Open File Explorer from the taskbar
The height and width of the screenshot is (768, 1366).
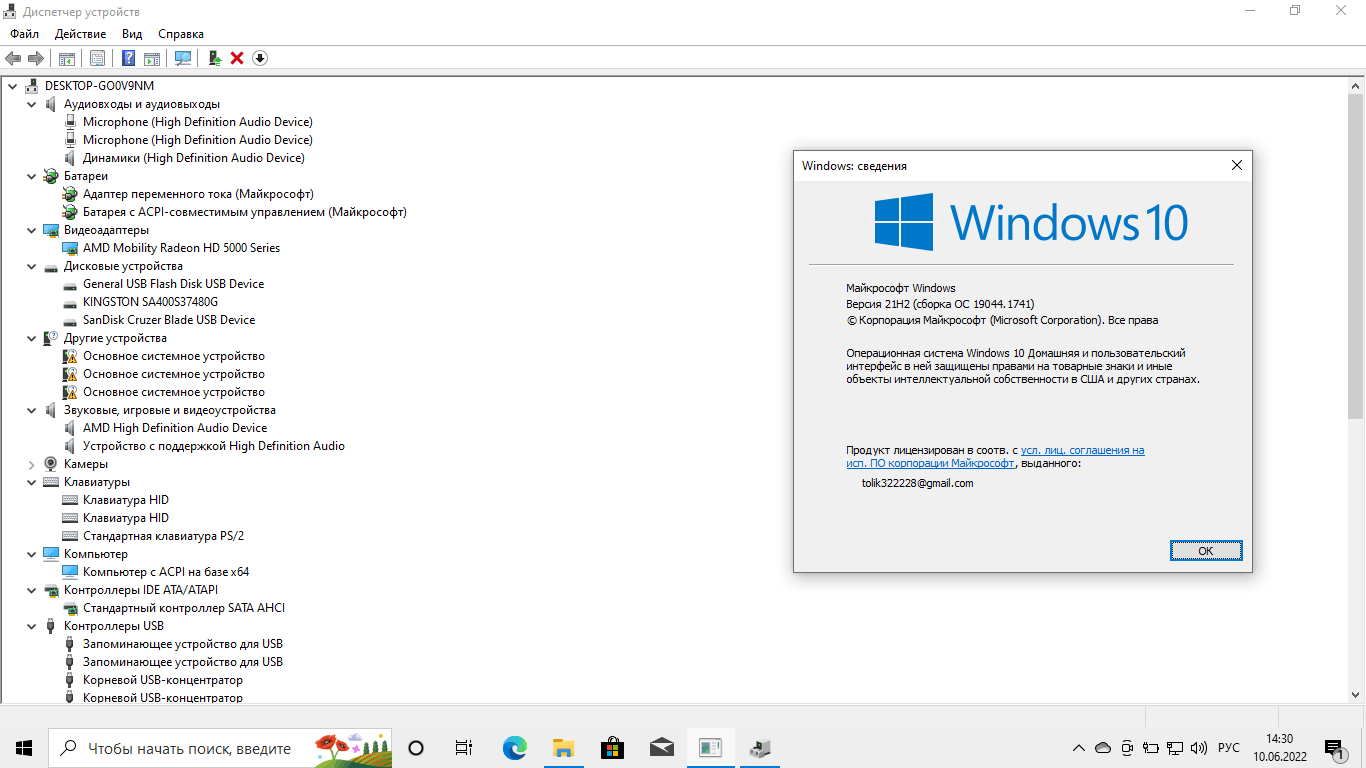(x=563, y=748)
